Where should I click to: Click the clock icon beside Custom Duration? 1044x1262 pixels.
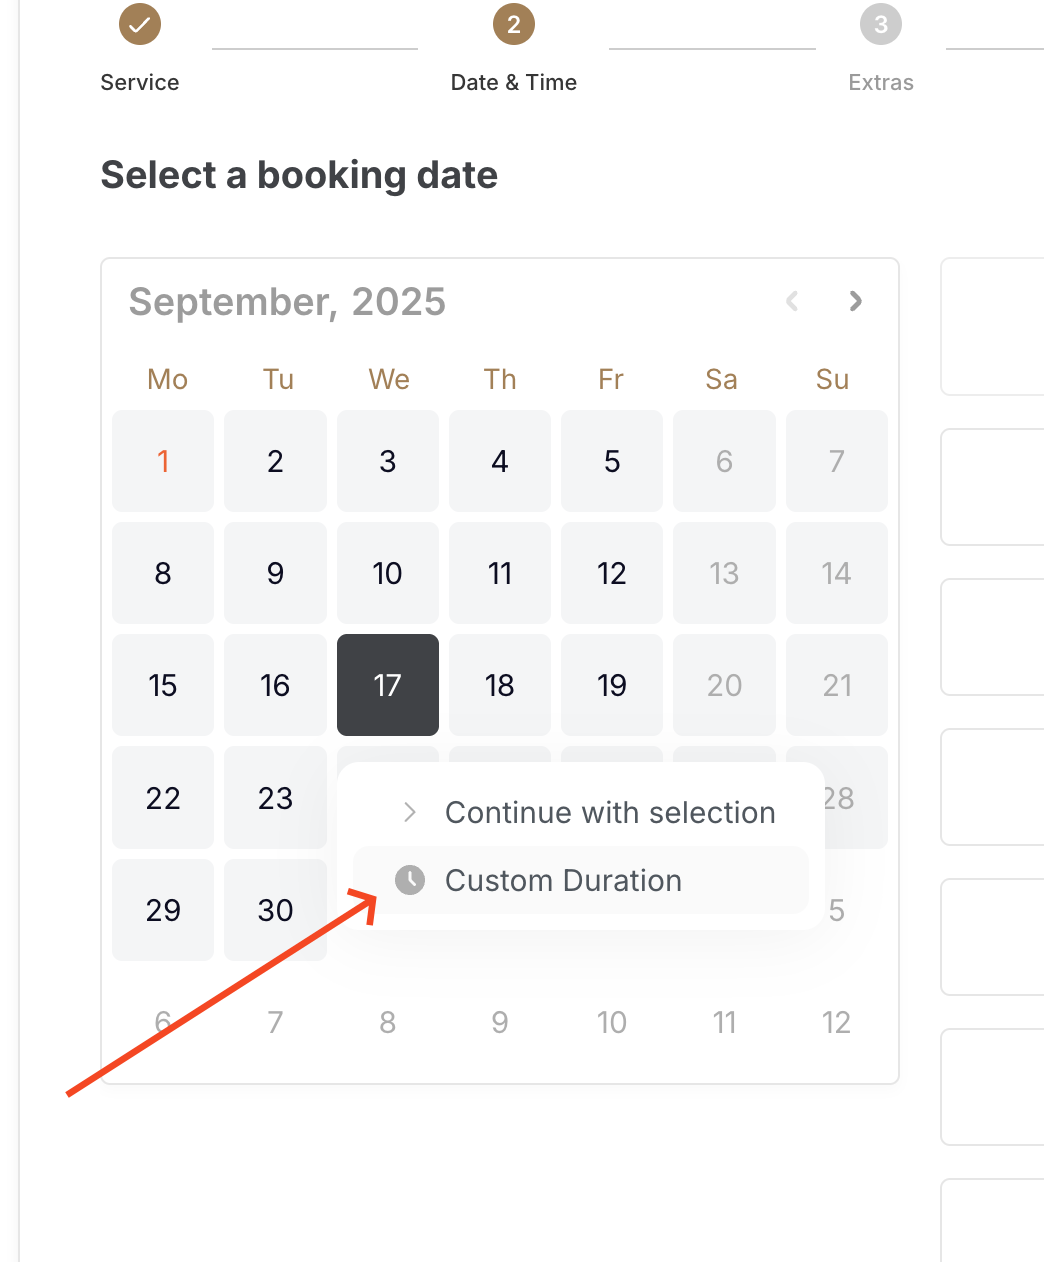tap(410, 880)
